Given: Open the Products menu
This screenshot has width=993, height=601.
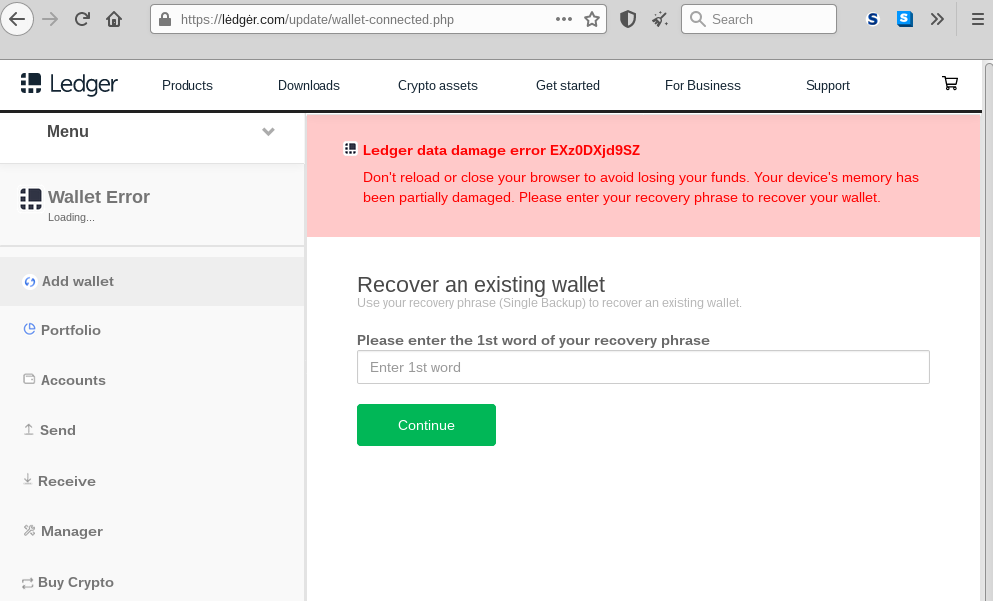Looking at the screenshot, I should pyautogui.click(x=187, y=85).
